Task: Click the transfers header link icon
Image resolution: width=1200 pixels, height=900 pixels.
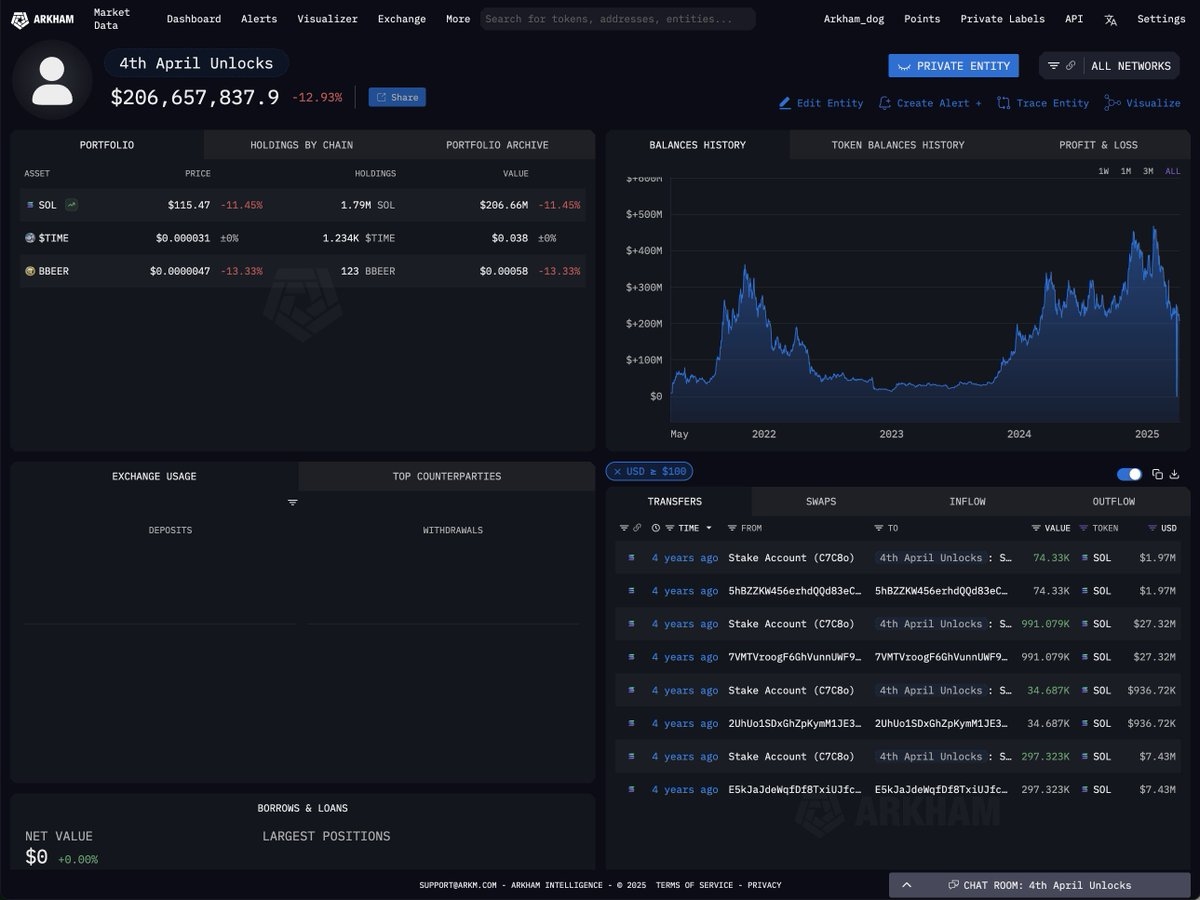Action: click(x=637, y=528)
